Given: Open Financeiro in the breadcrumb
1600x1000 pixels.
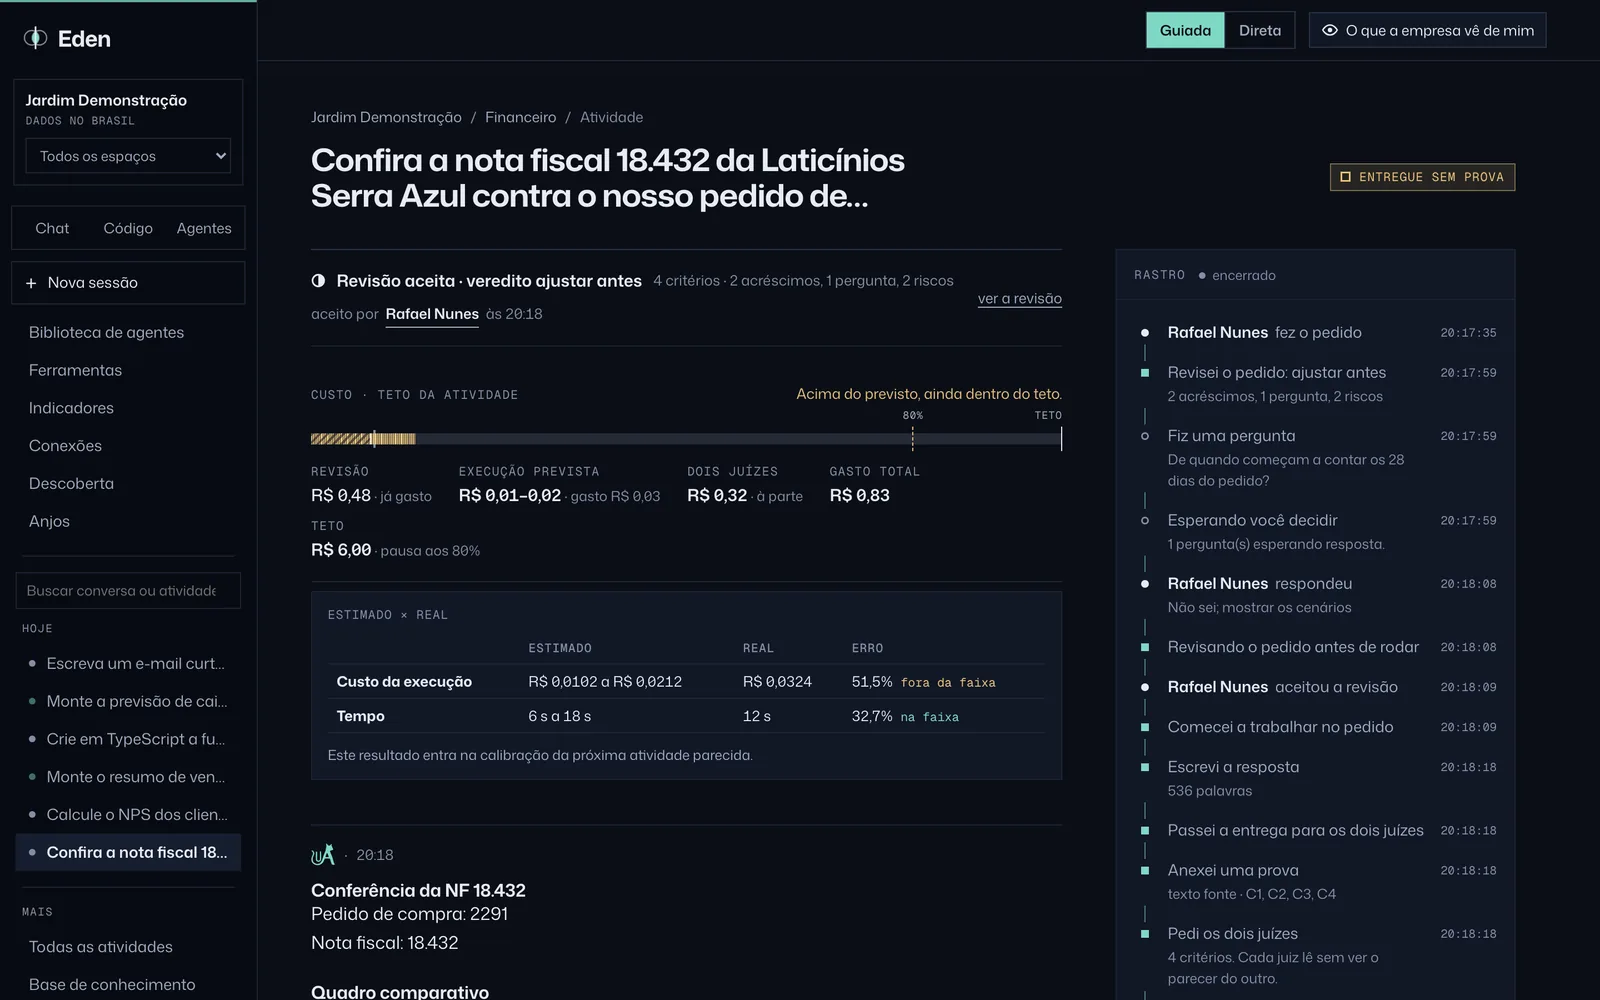Looking at the screenshot, I should (x=520, y=117).
